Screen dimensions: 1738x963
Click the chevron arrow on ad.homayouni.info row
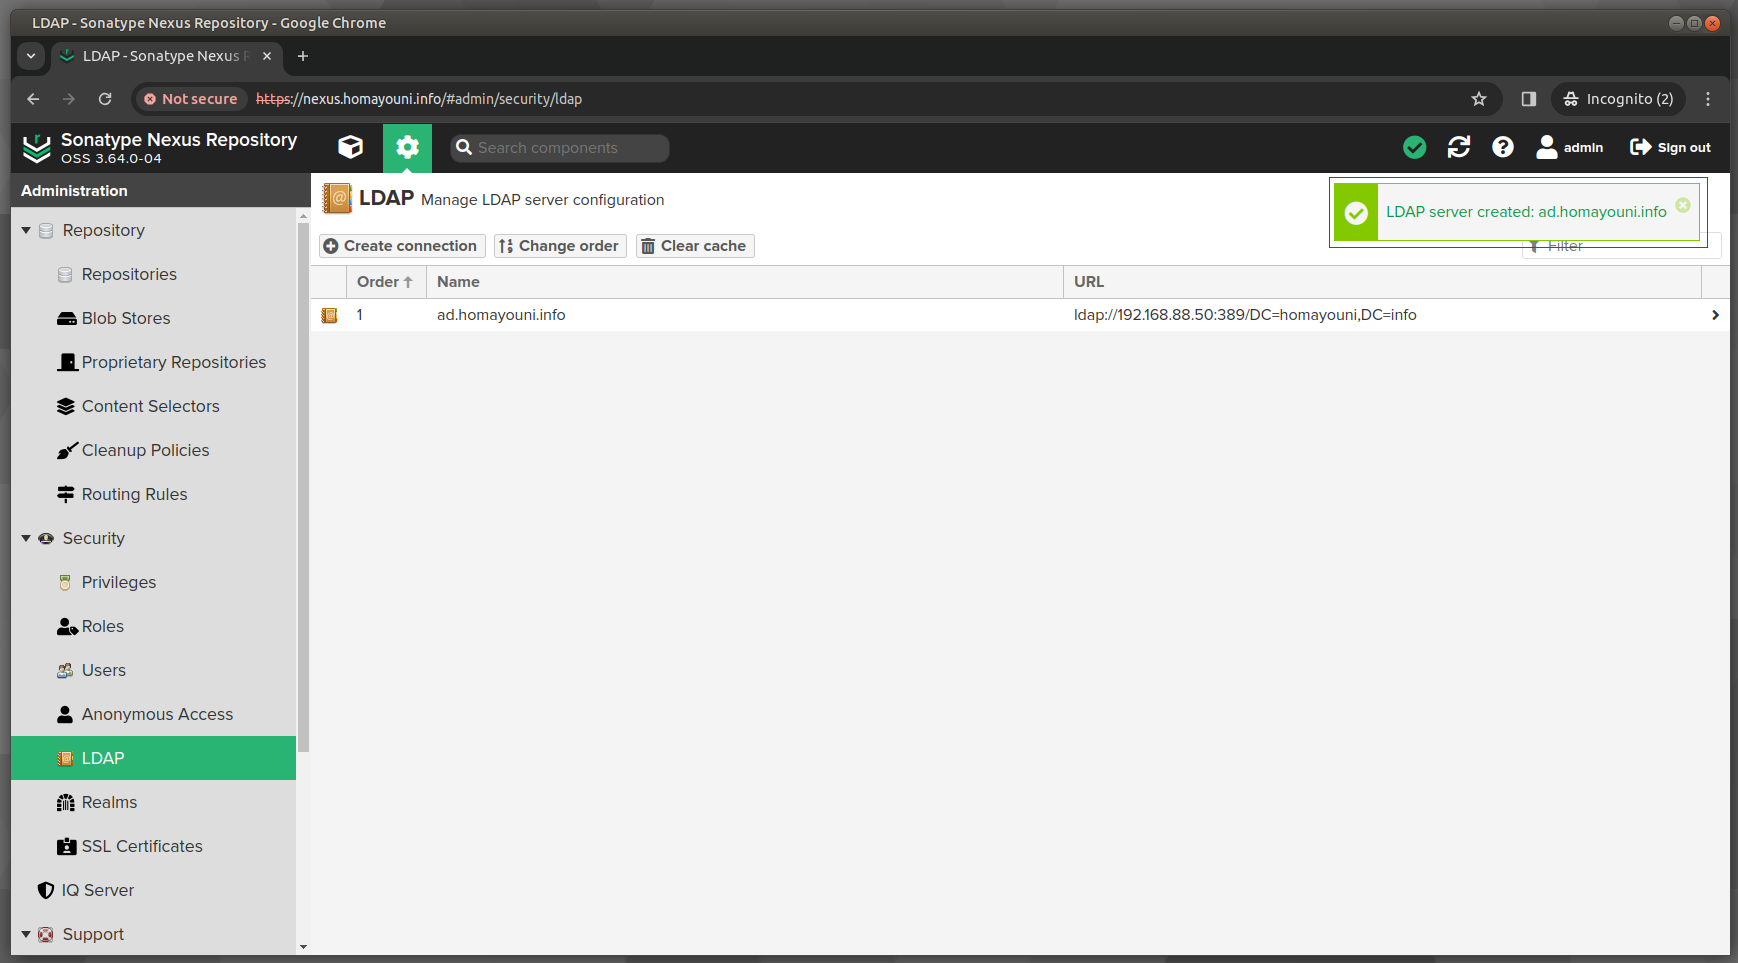(1715, 315)
